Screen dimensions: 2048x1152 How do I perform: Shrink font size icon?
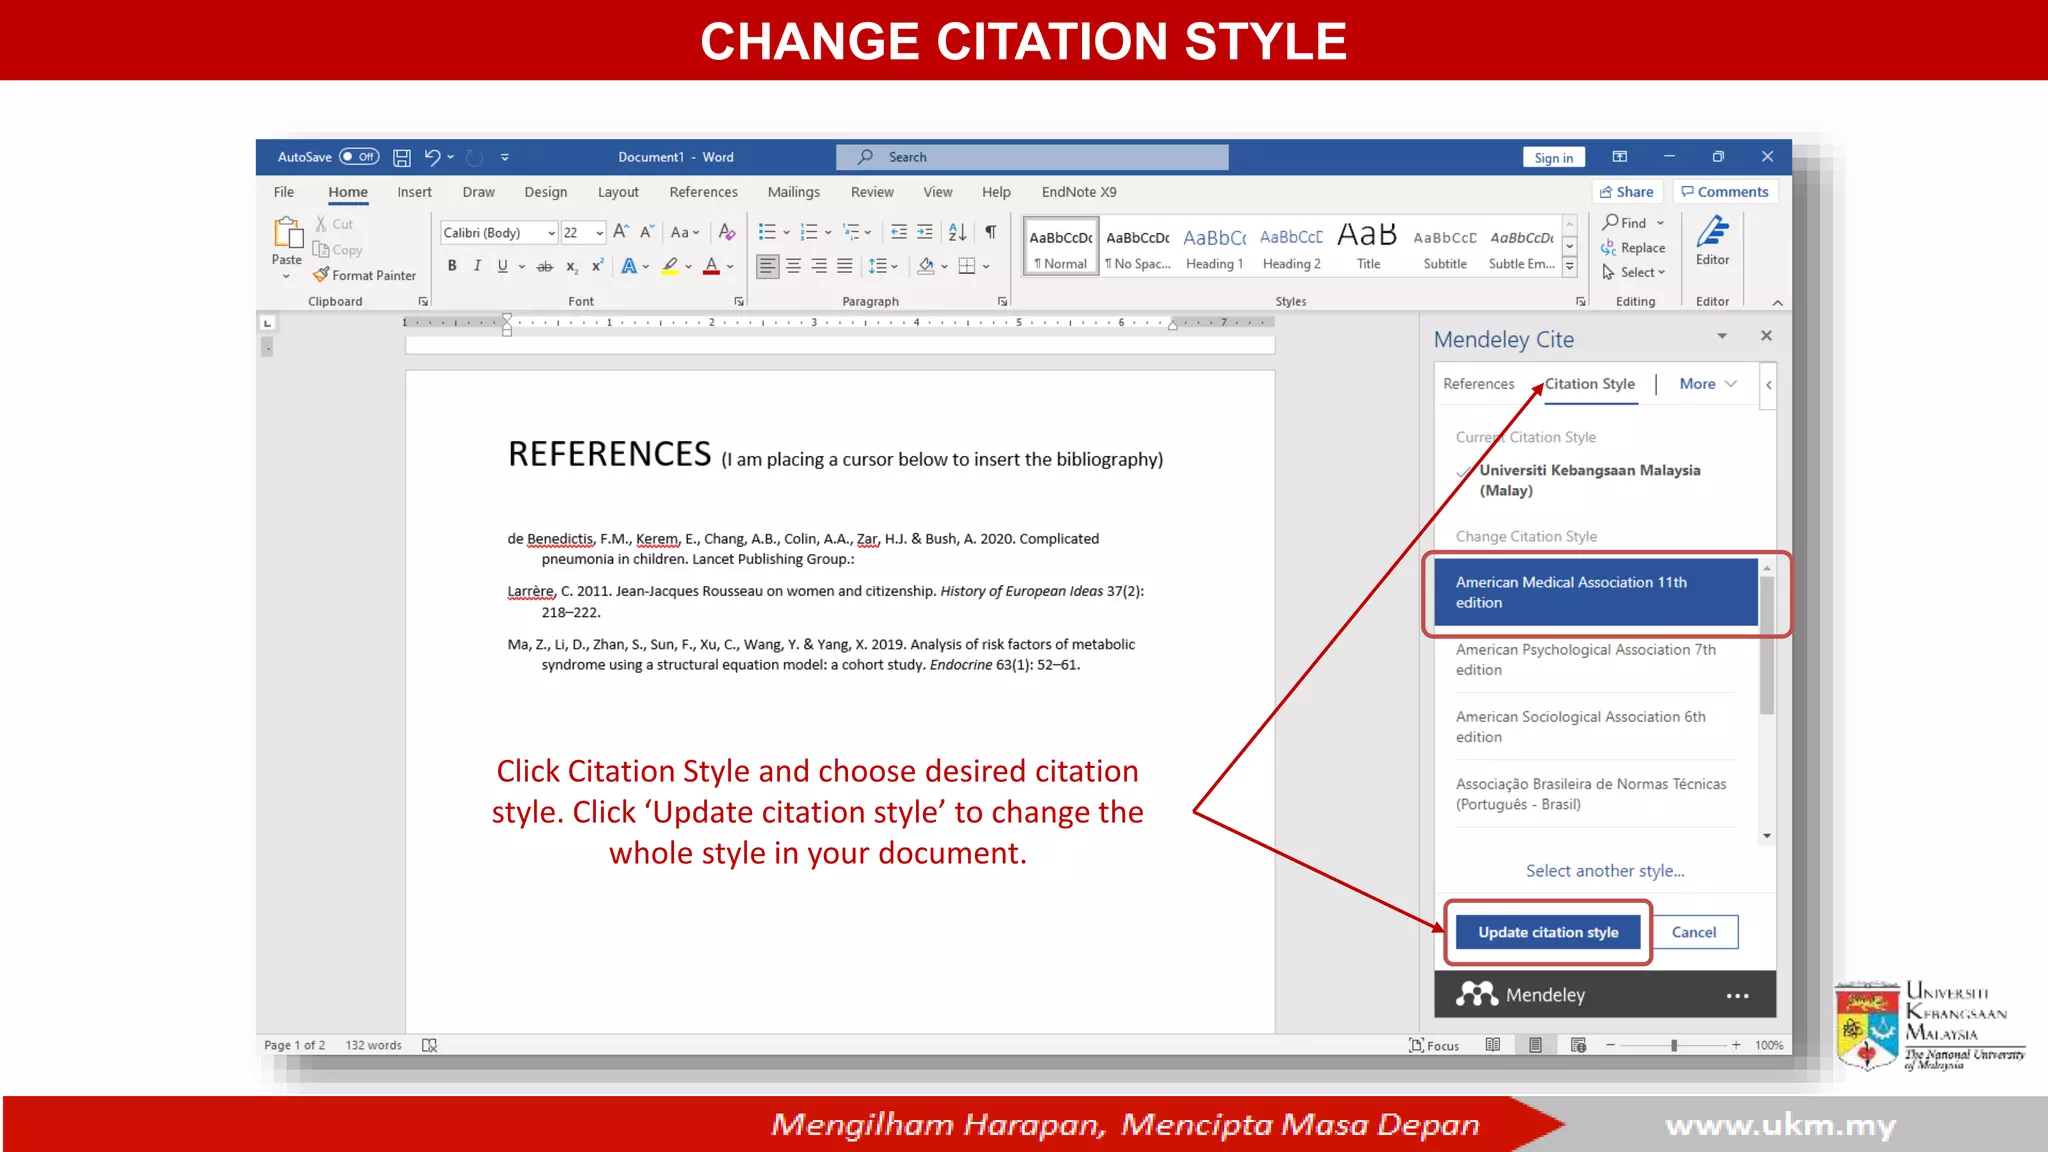click(647, 232)
